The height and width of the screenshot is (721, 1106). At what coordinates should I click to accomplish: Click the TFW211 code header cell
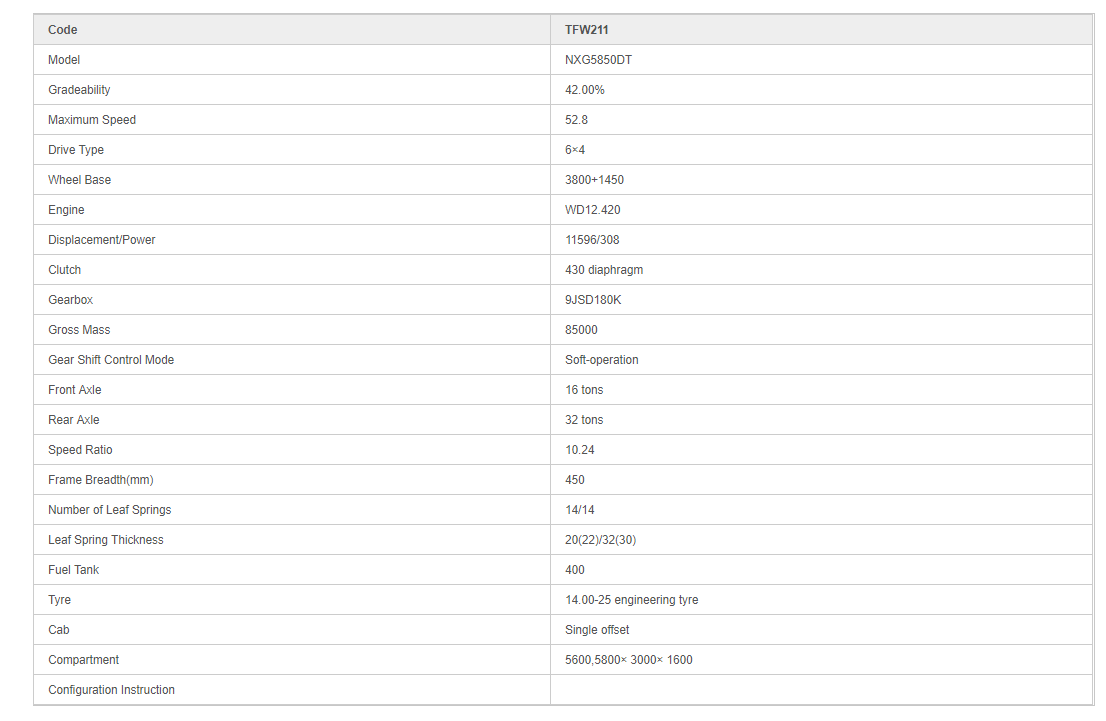587,30
